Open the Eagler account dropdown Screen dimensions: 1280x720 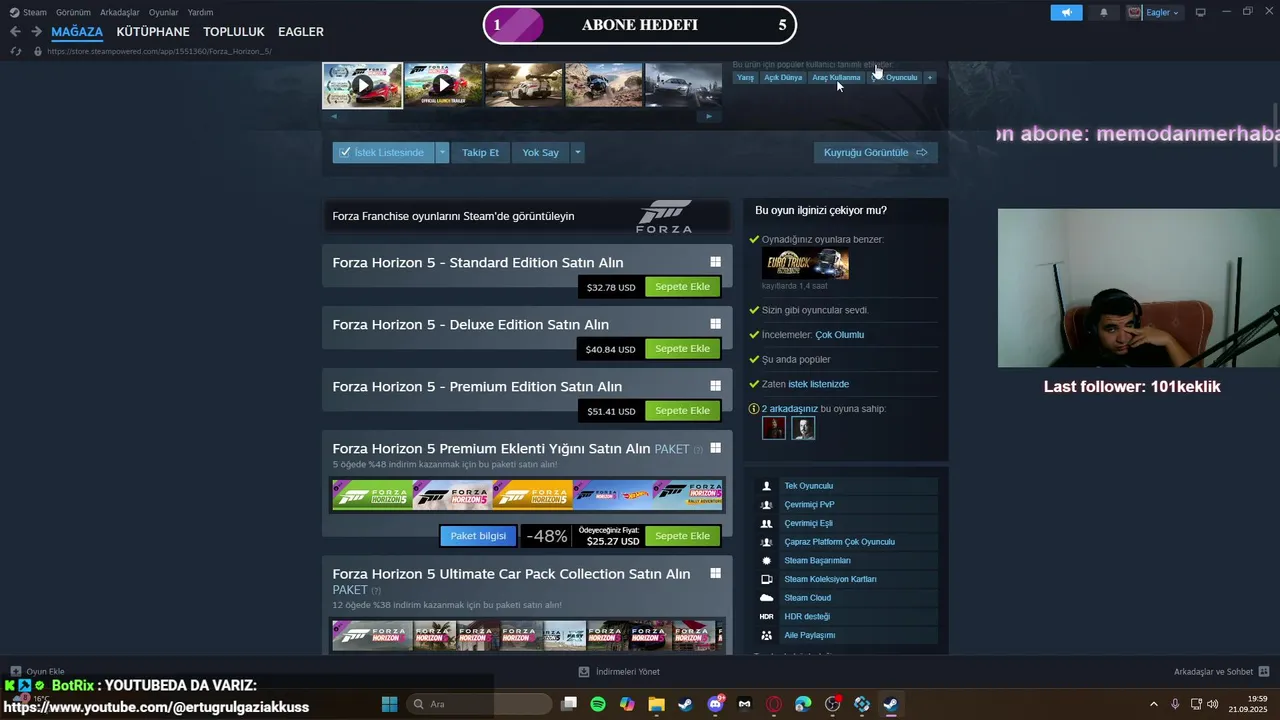click(x=1154, y=12)
